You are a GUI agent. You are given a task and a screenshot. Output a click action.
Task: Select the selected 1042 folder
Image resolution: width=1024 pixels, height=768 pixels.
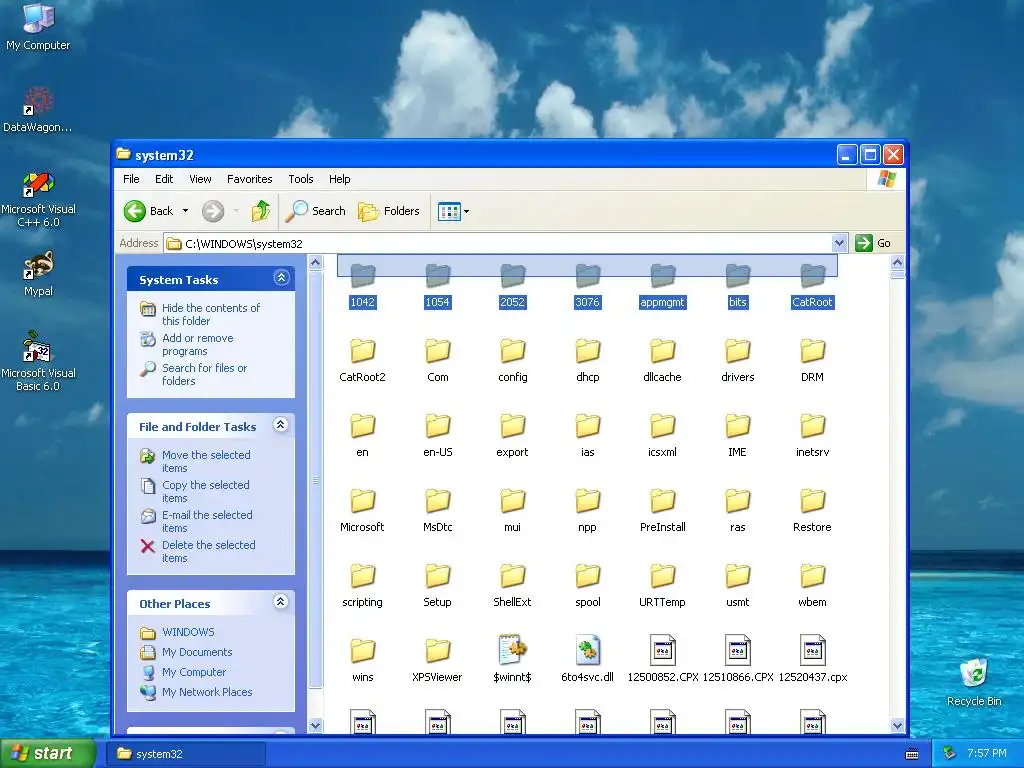362,286
